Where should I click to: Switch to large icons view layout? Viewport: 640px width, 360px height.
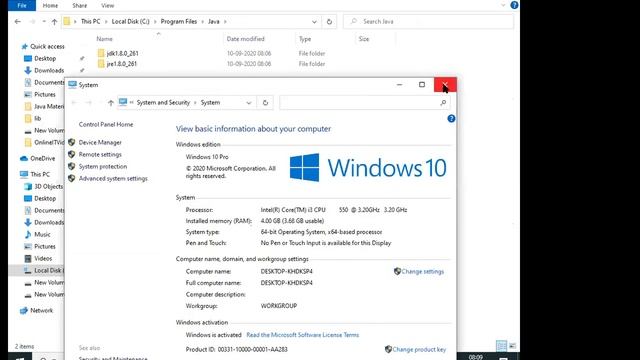pos(513,346)
